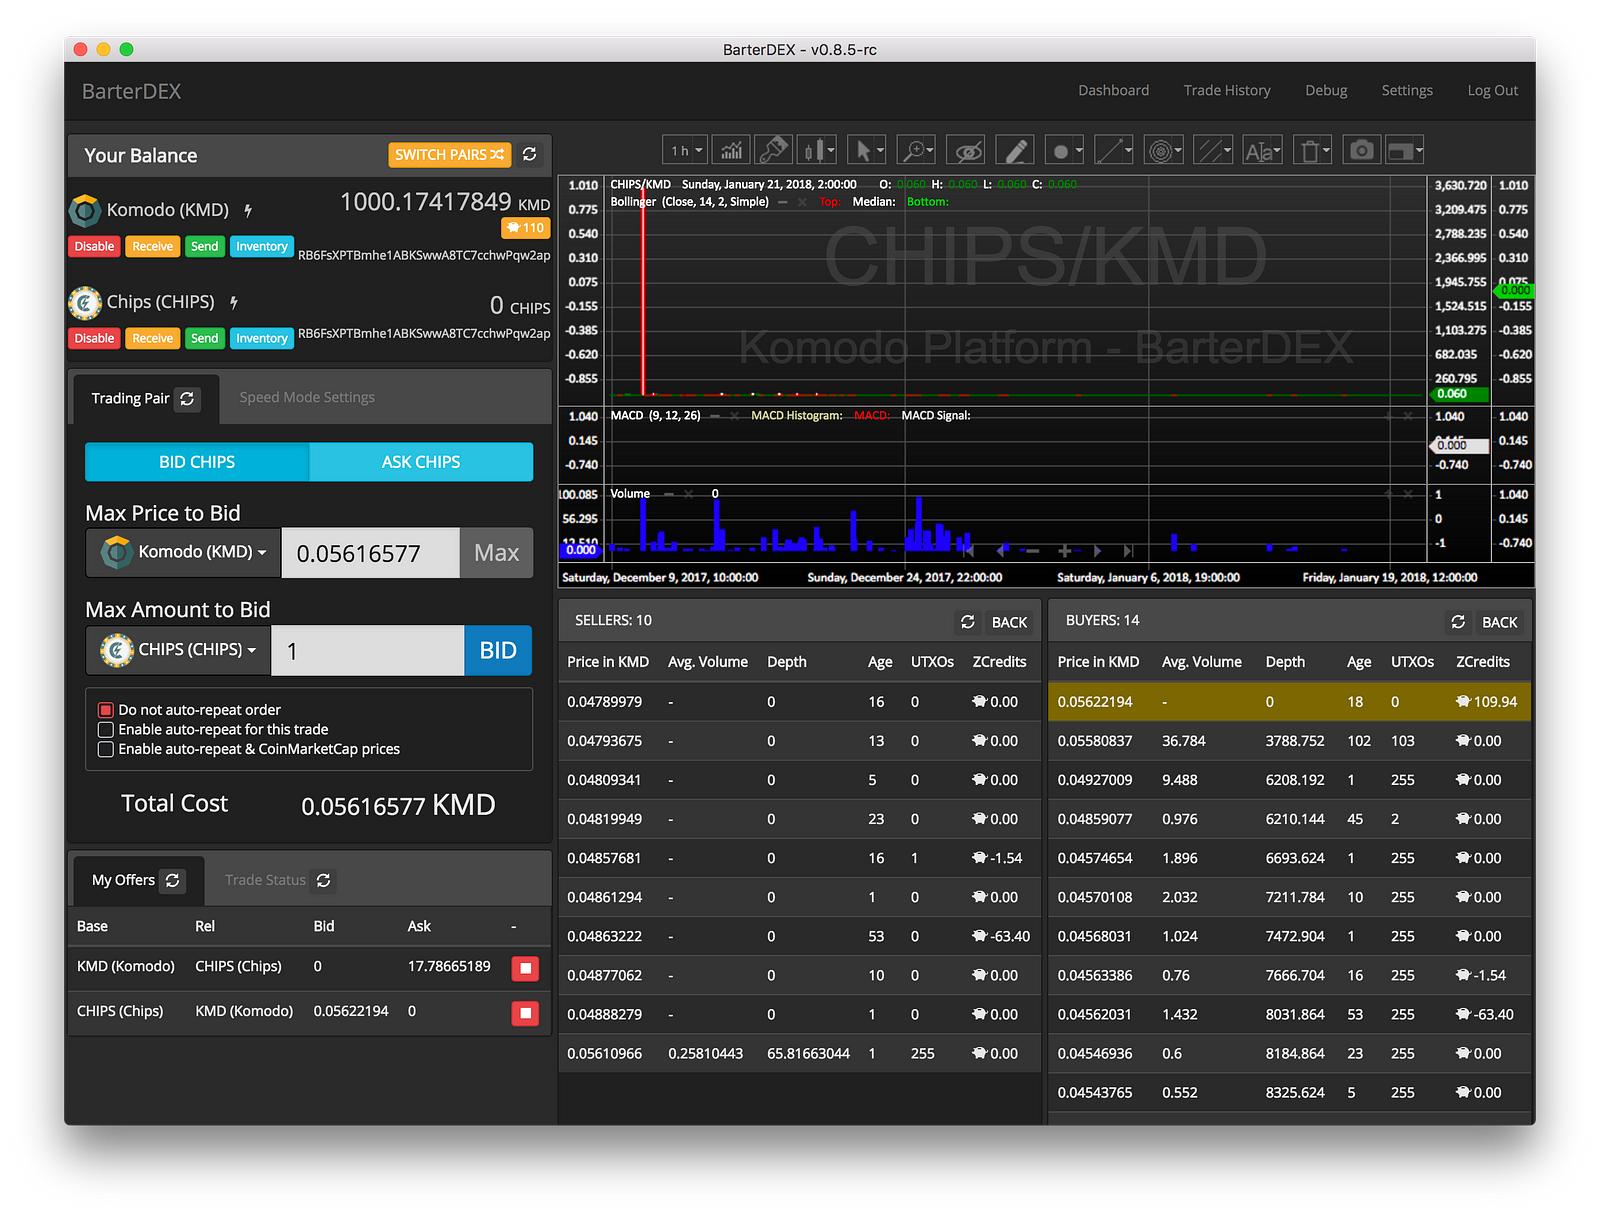Screen dimensions: 1600x1217
Task: Refresh the Trade Status tab
Action: pyautogui.click(x=323, y=880)
